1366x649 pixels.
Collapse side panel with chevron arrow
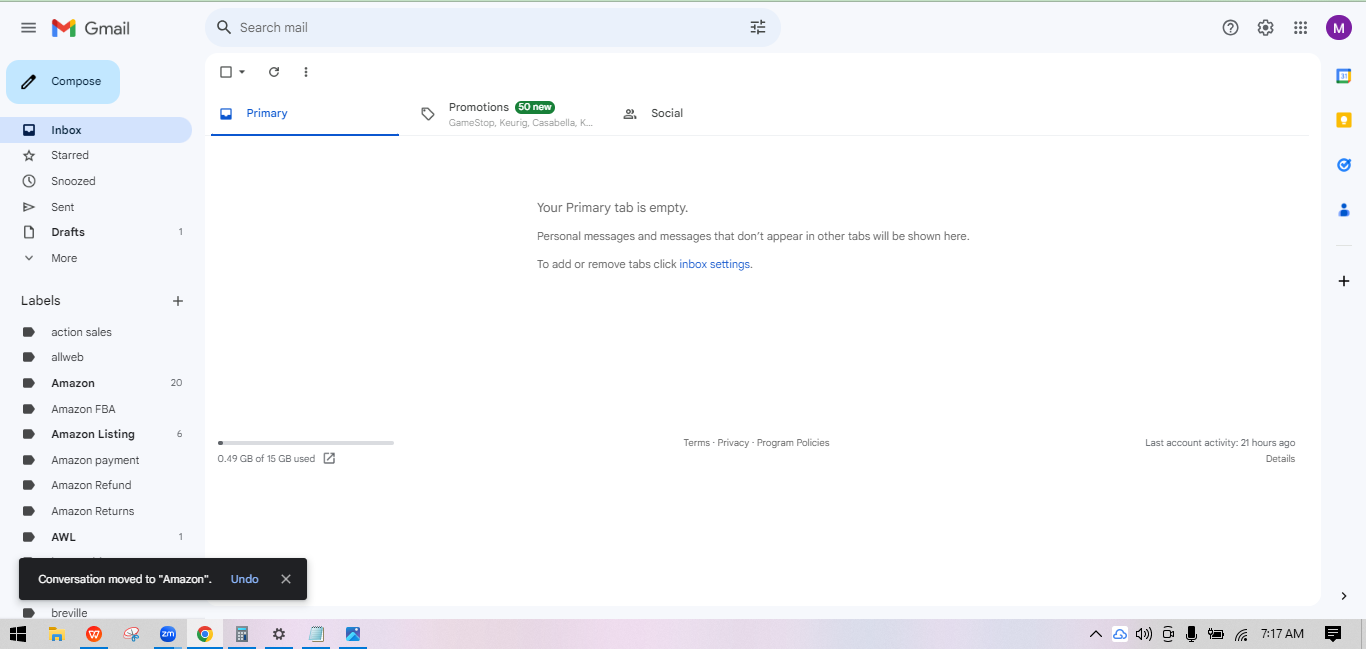1344,596
